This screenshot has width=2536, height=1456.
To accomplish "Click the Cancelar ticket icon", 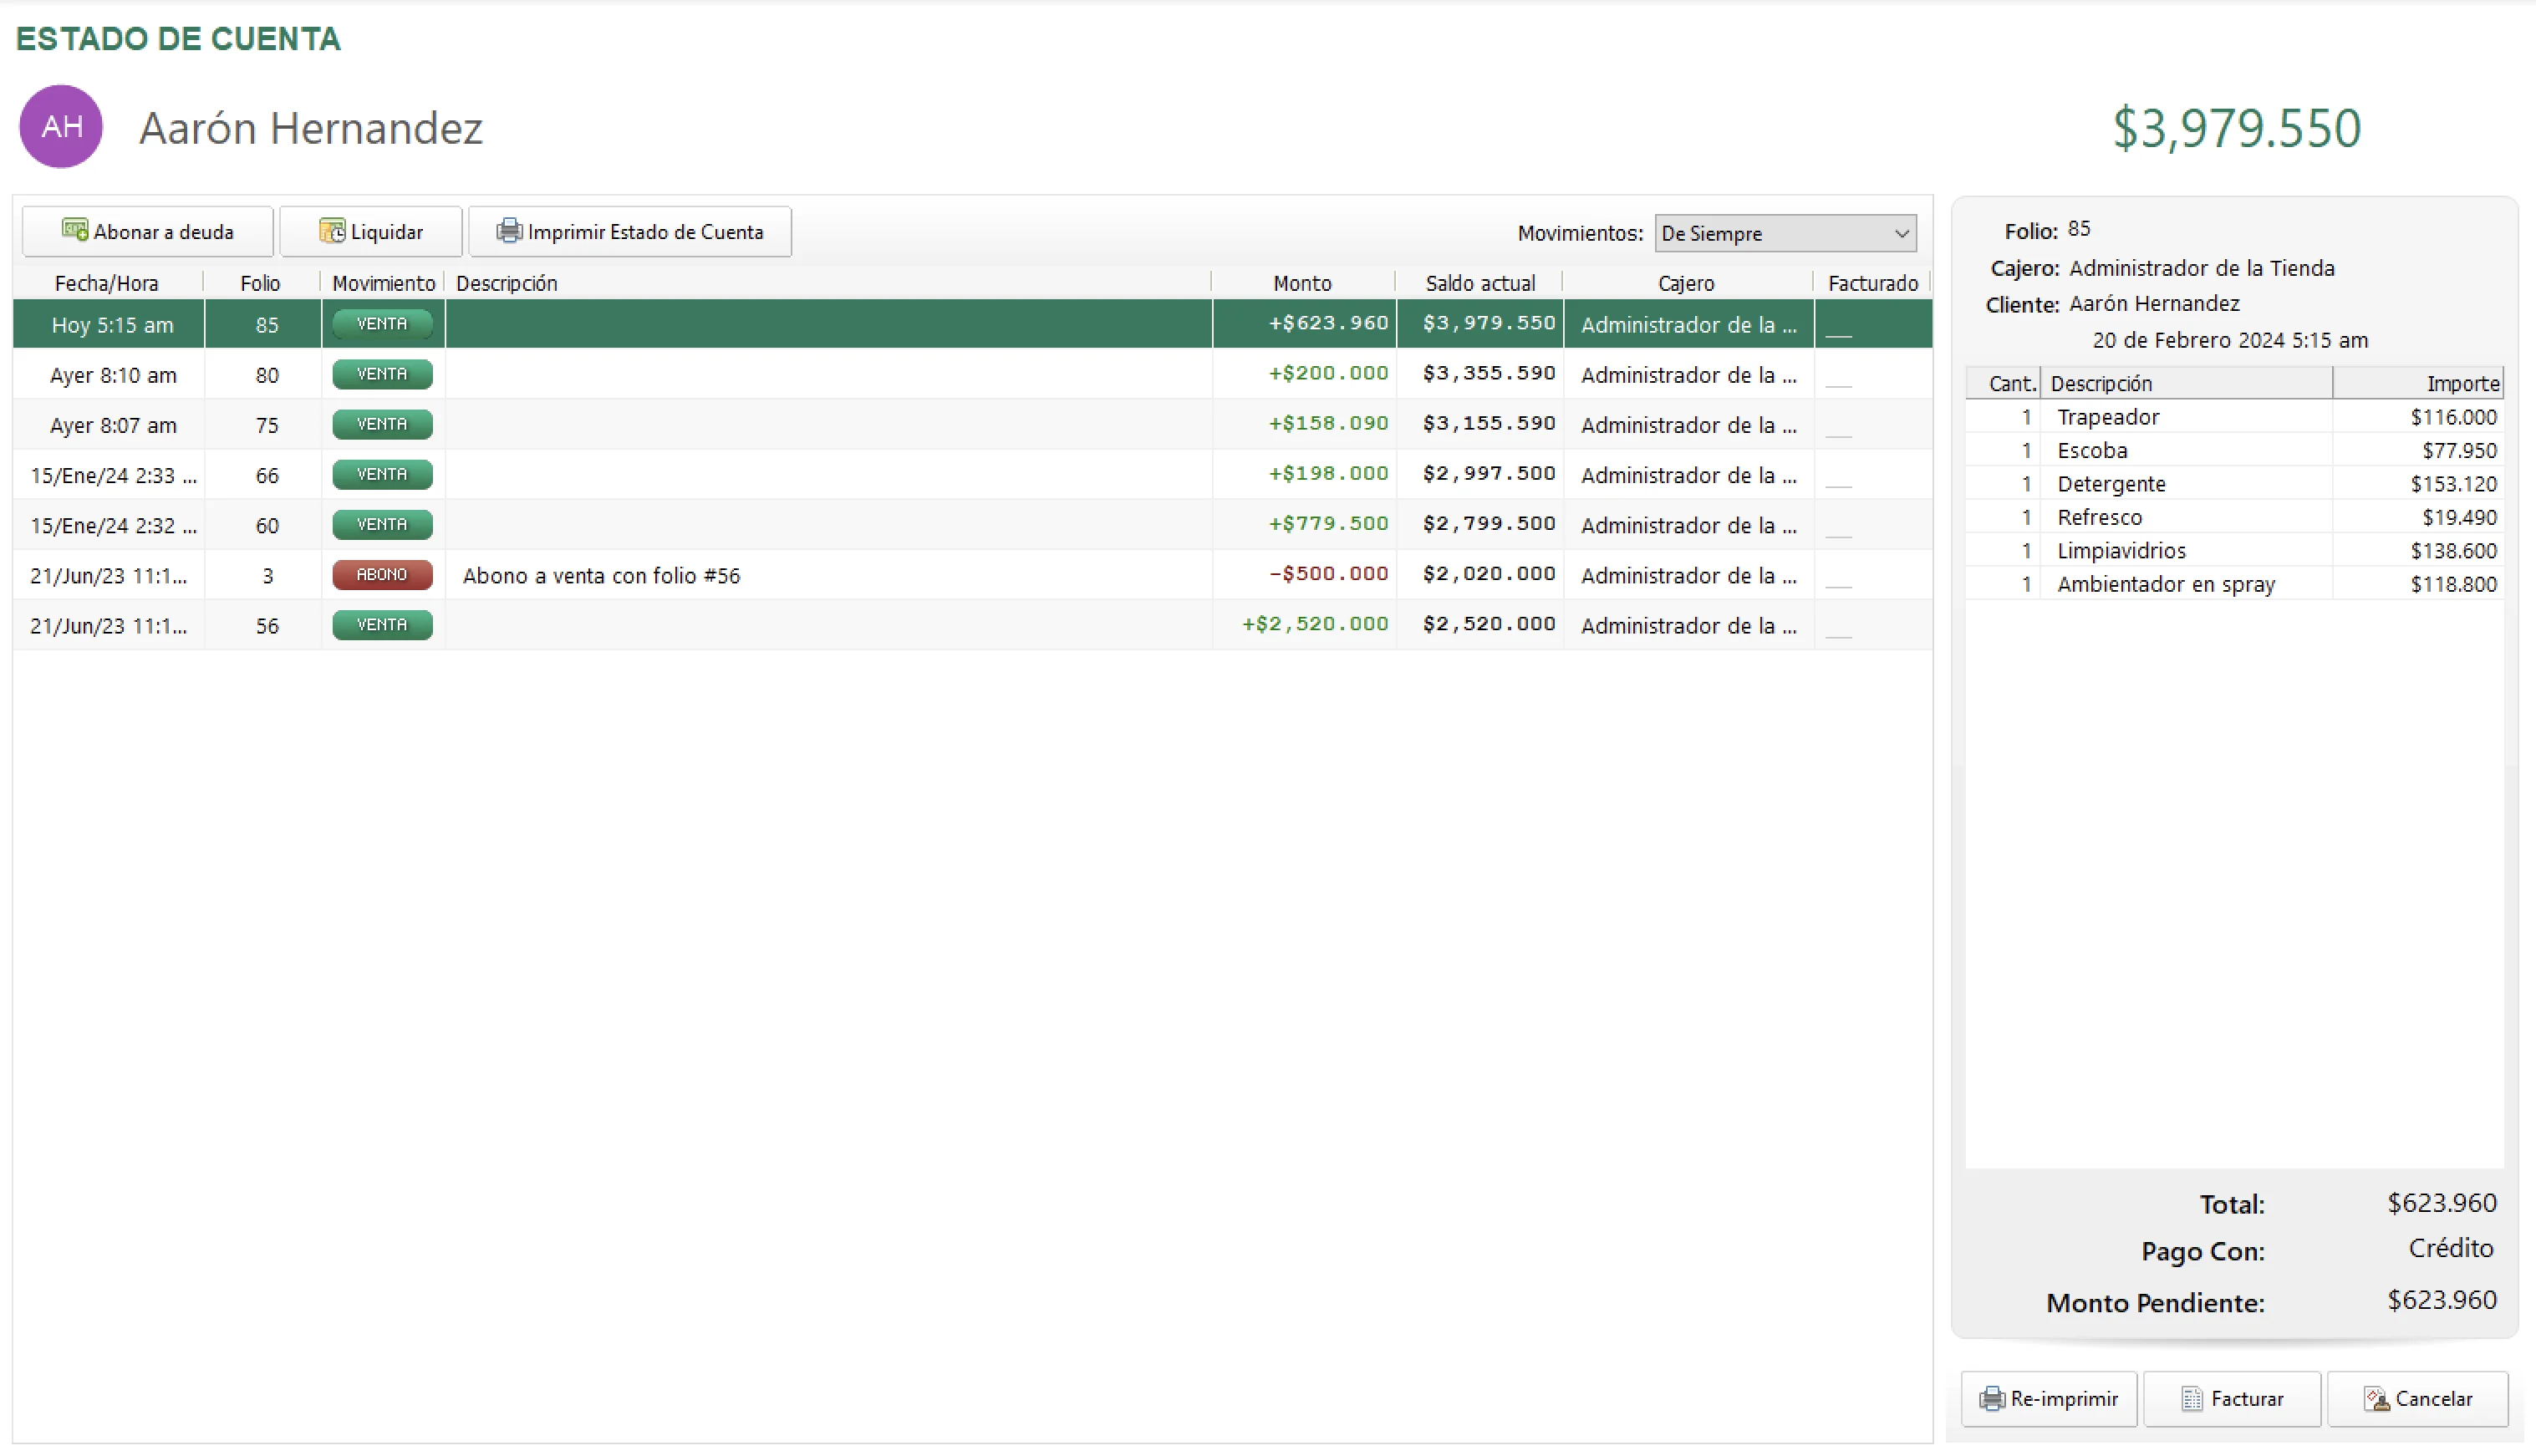I will (2376, 1398).
